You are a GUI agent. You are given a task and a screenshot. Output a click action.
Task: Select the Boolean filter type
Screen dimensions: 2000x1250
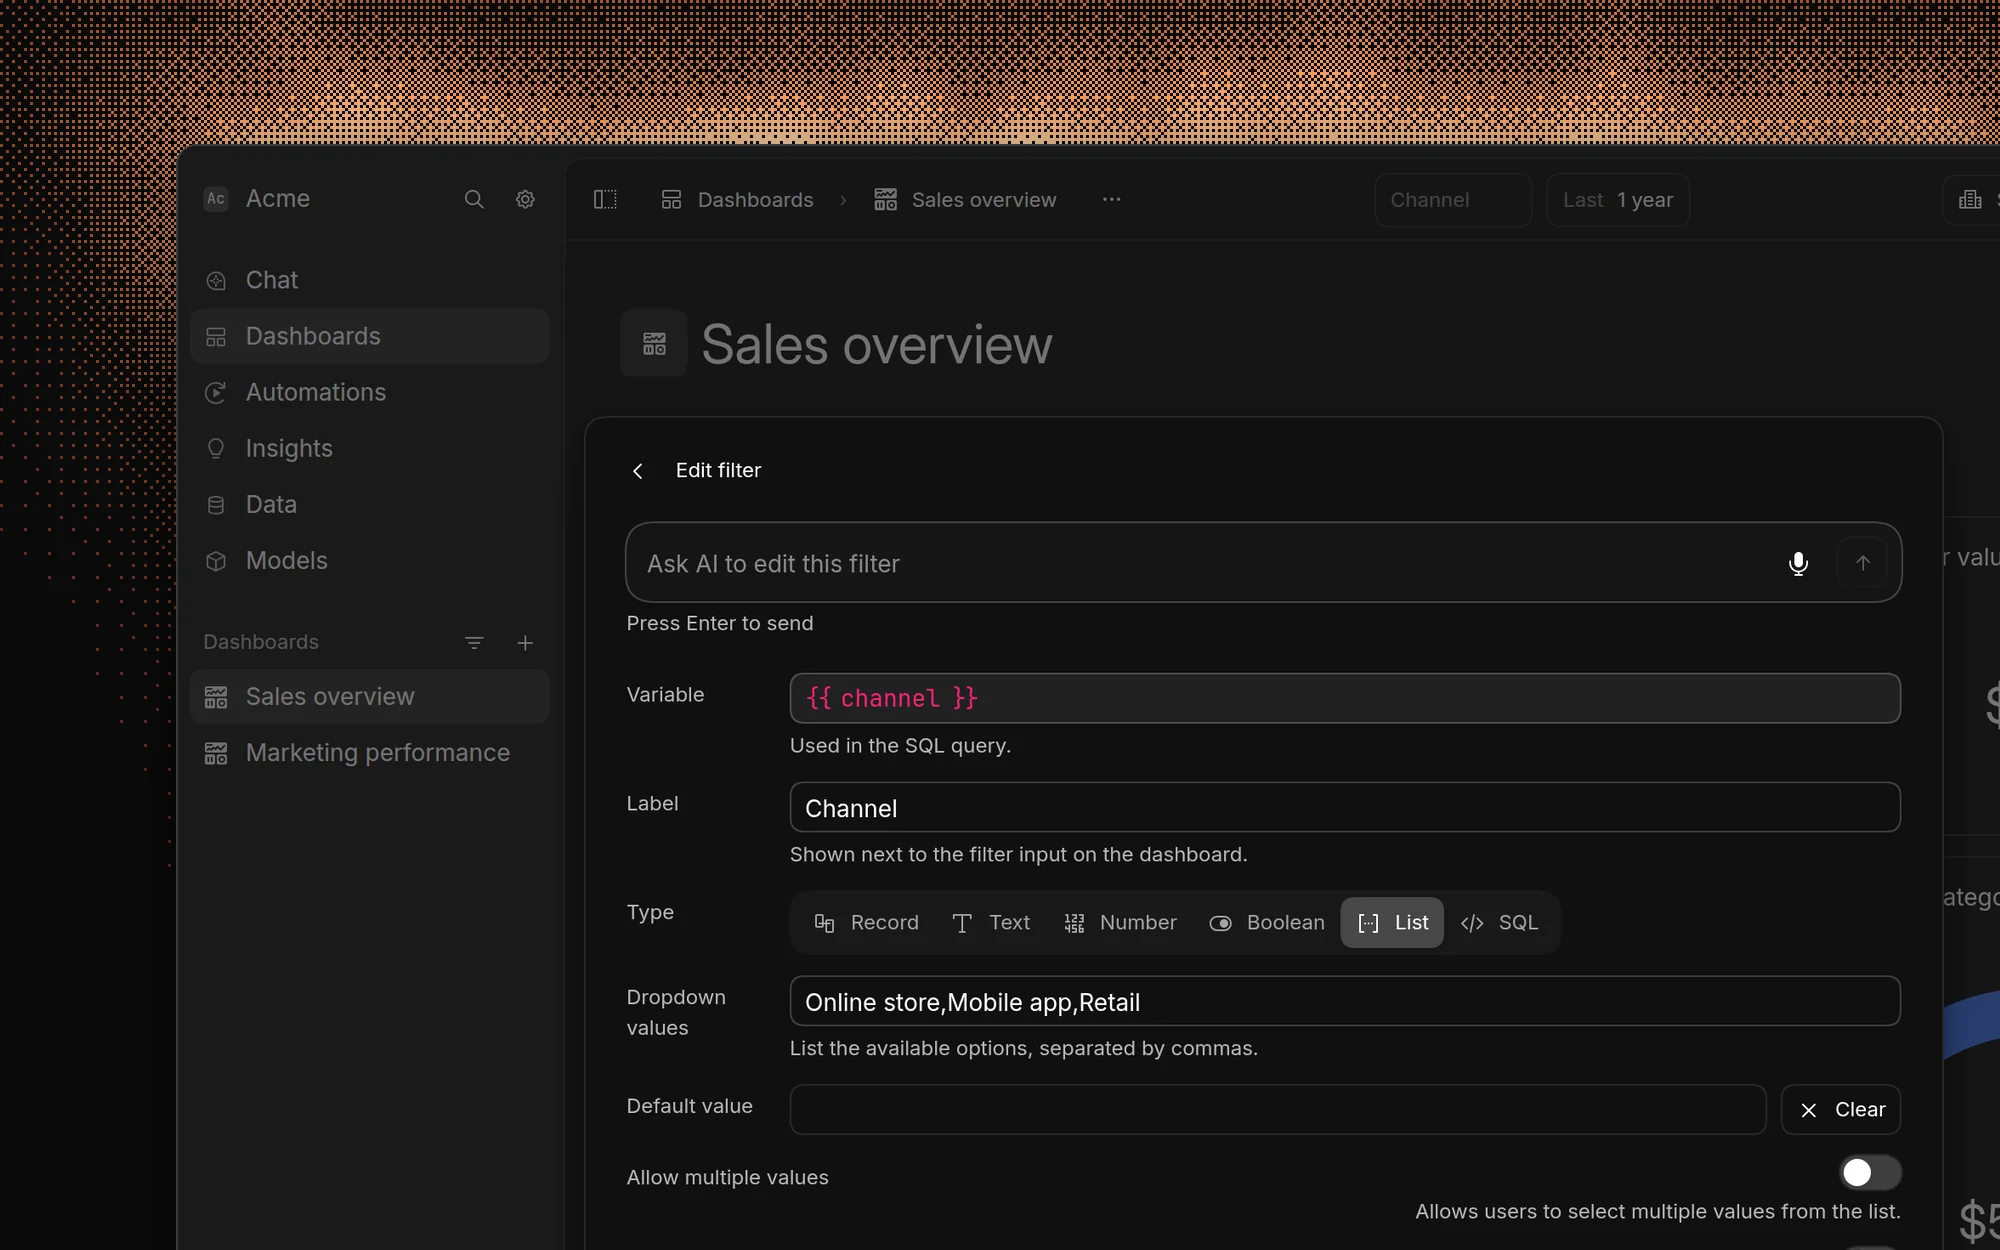pos(1266,923)
